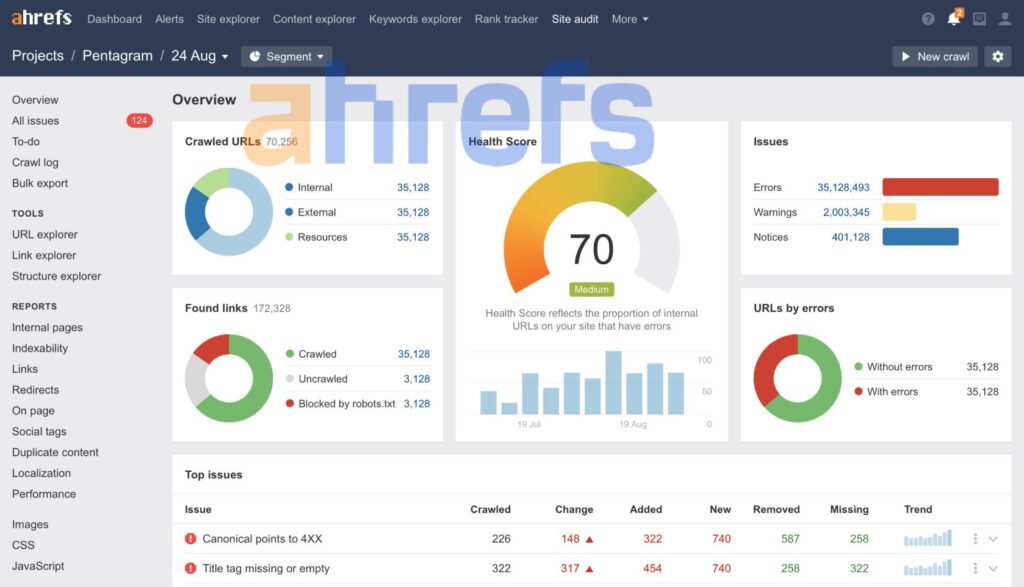Open the Segment dropdown
The width and height of the screenshot is (1024, 587).
tap(286, 57)
